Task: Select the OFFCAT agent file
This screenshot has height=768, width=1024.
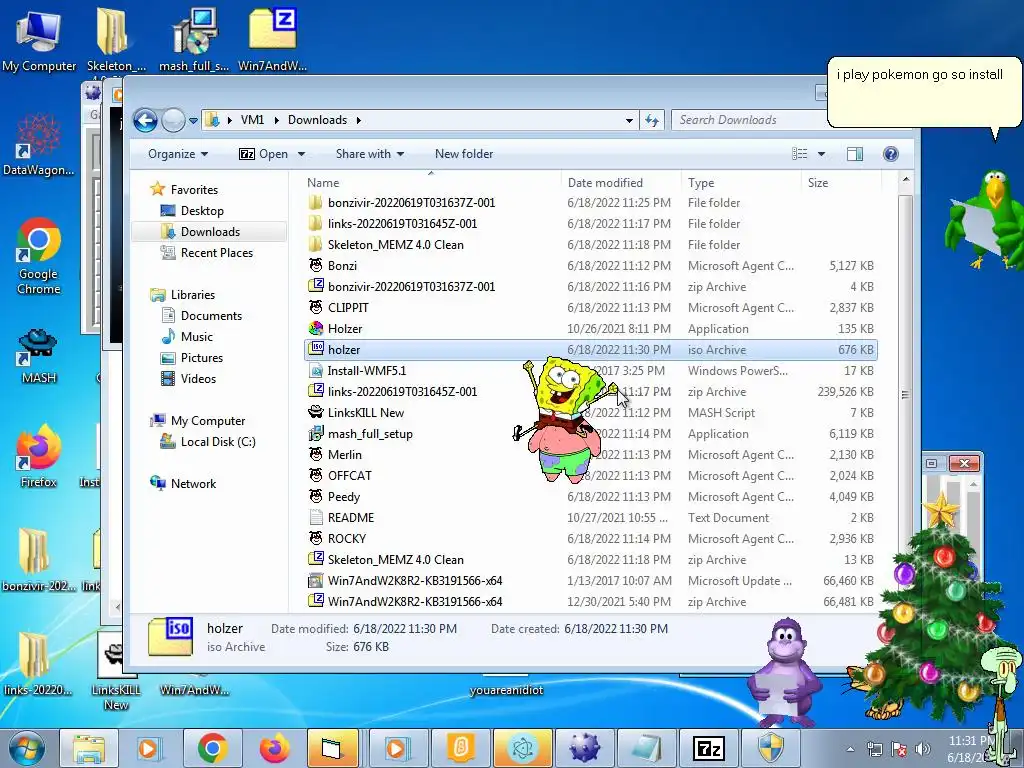Action: [590, 476]
